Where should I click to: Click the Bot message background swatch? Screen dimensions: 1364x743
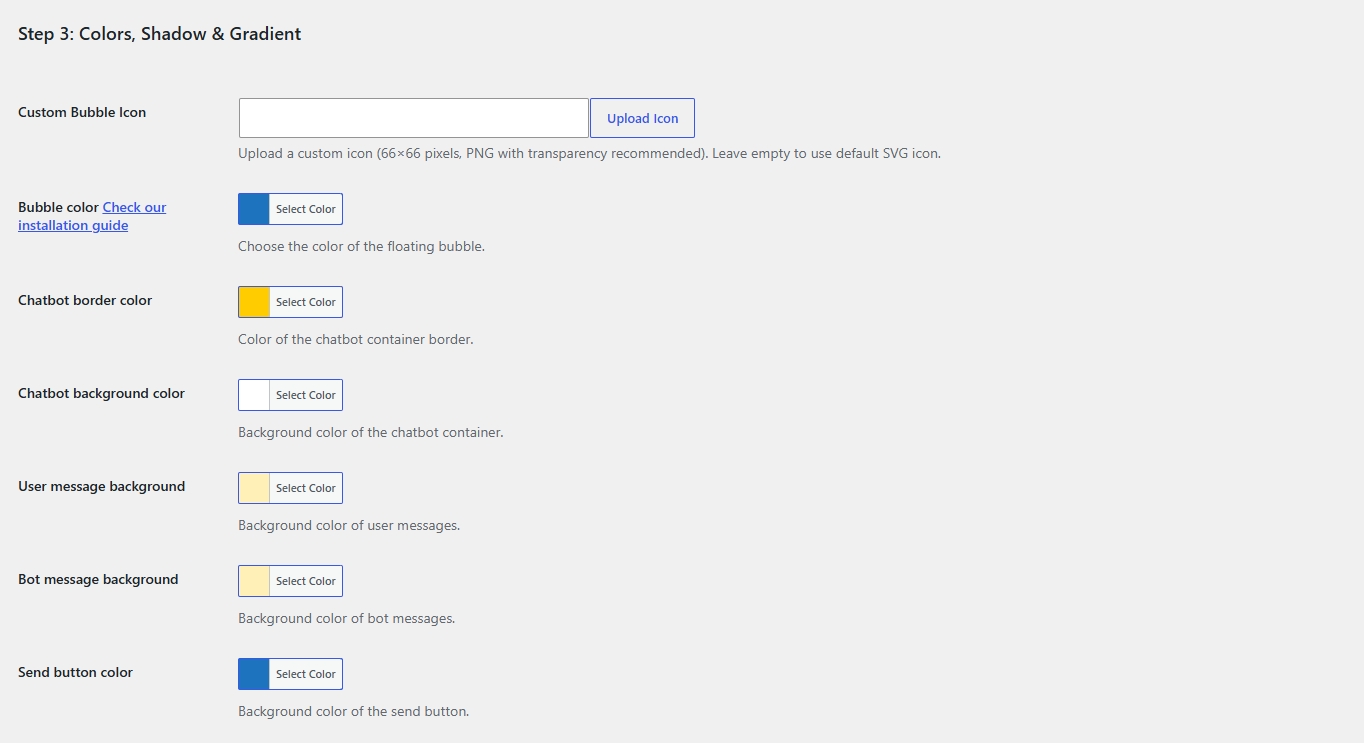point(254,581)
